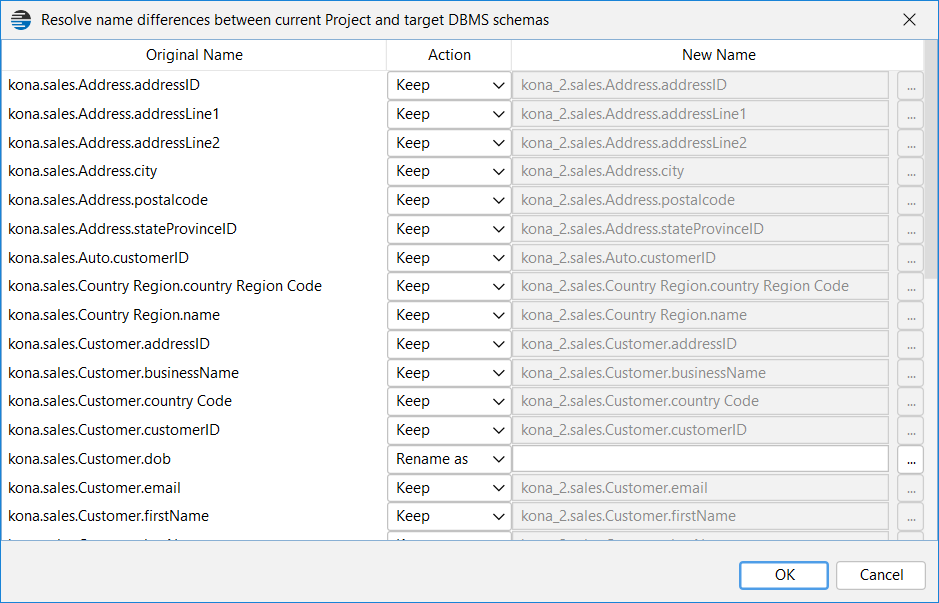Open Action dropdown for kona.sales.Customer.addressID
Image resolution: width=939 pixels, height=603 pixels.
449,344
